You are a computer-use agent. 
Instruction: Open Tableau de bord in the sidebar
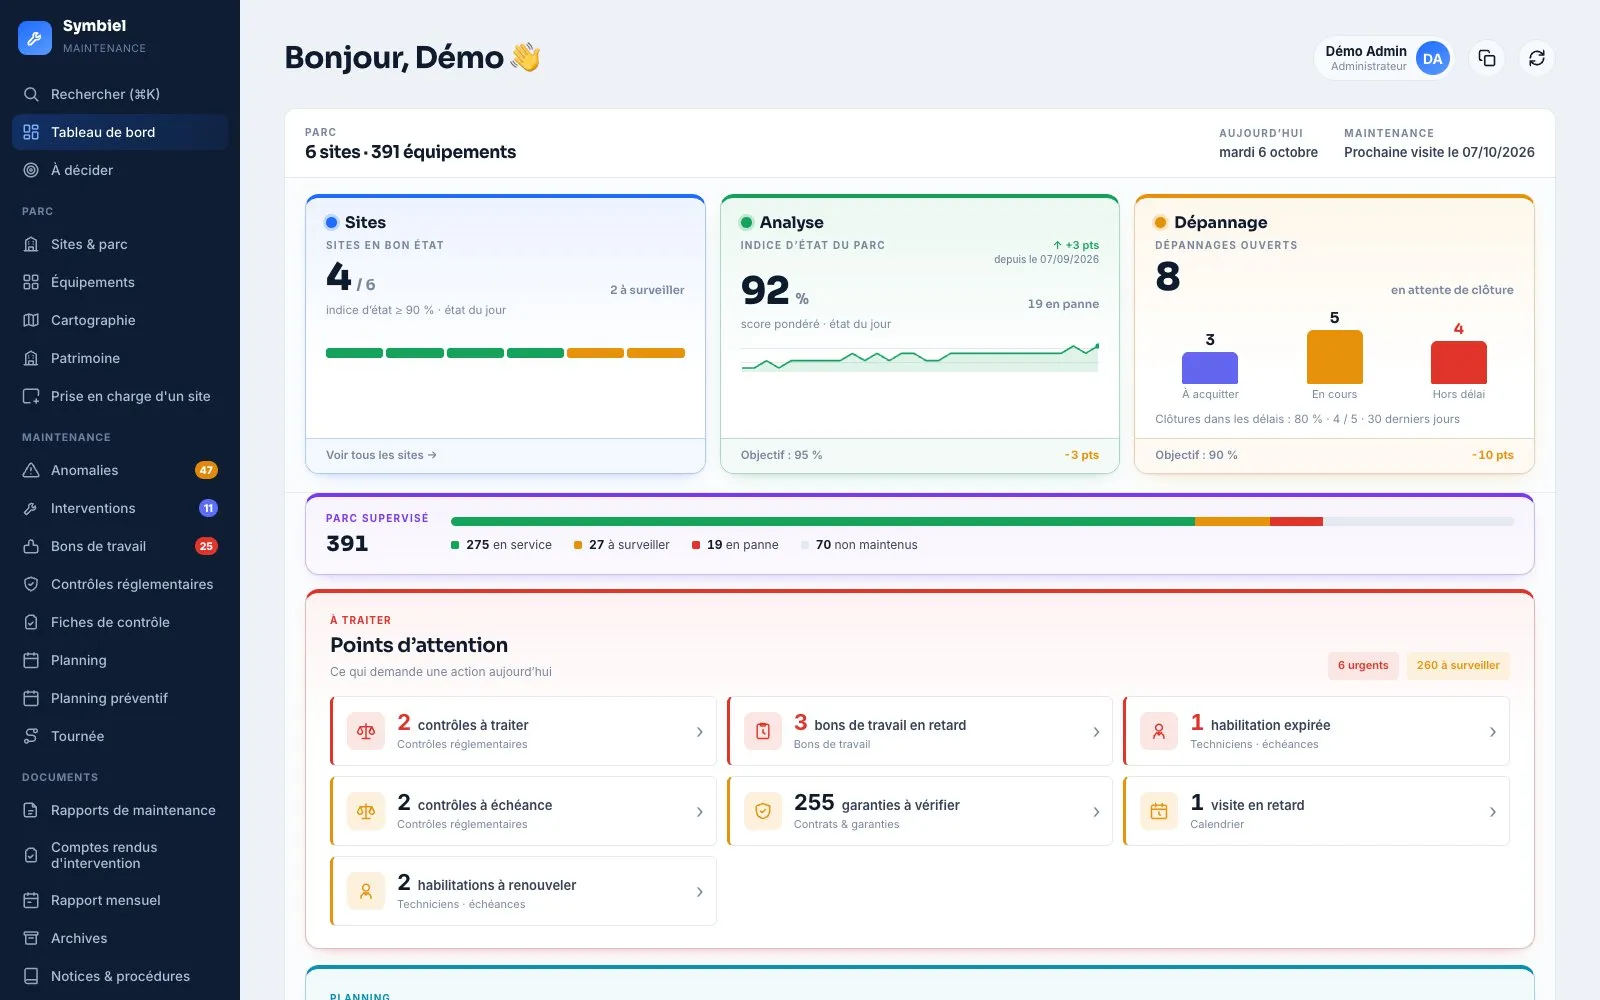120,132
